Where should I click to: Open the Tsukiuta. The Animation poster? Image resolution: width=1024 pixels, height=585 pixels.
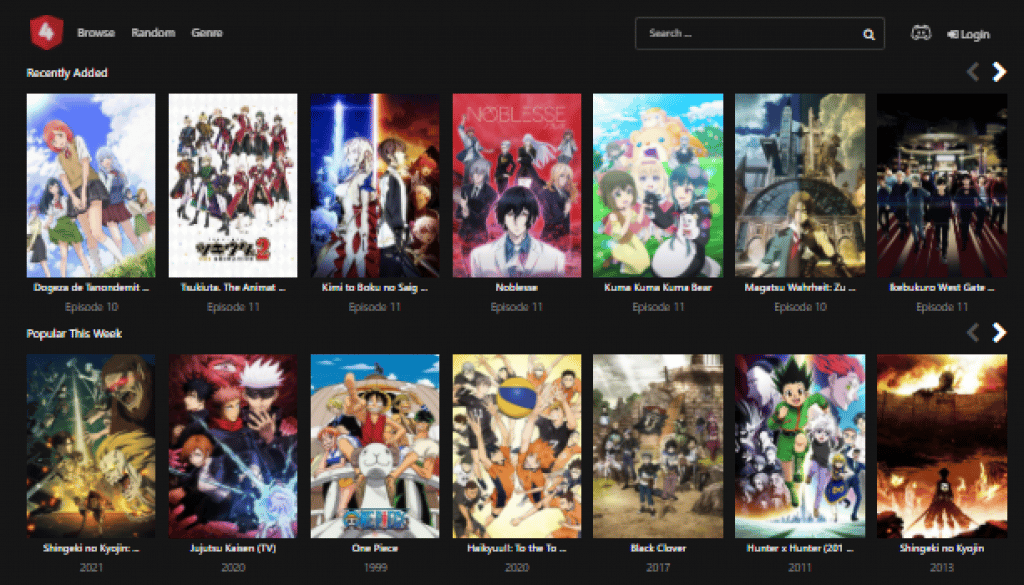tap(233, 185)
